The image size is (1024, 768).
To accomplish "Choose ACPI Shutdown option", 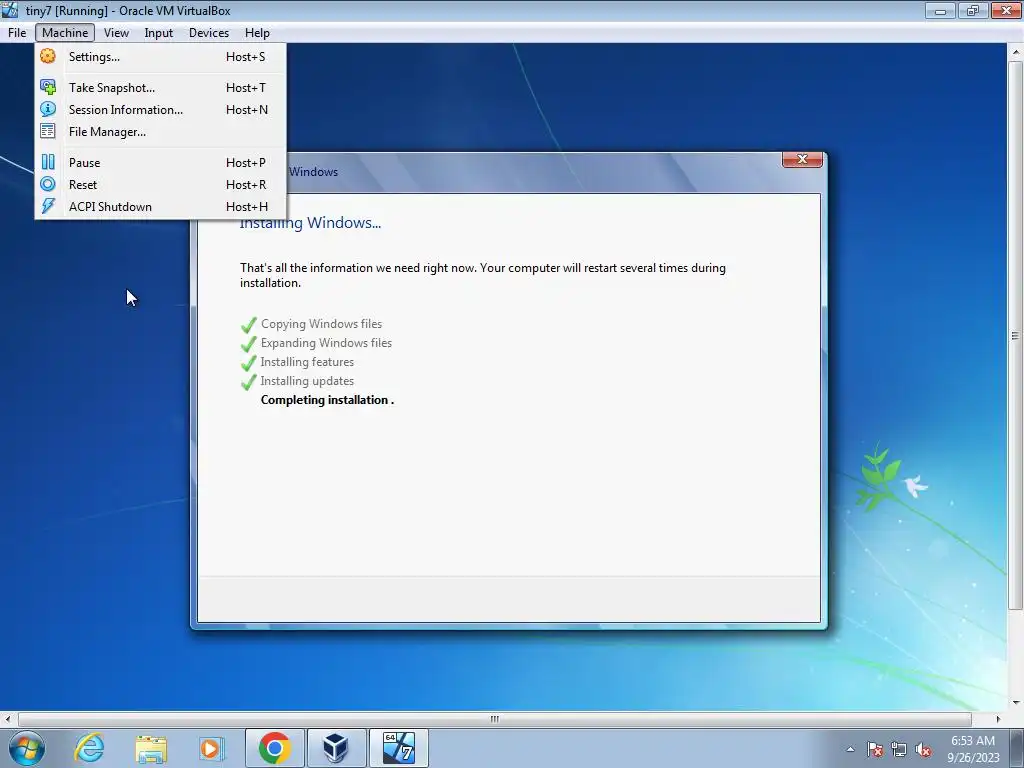I will click(160, 207).
